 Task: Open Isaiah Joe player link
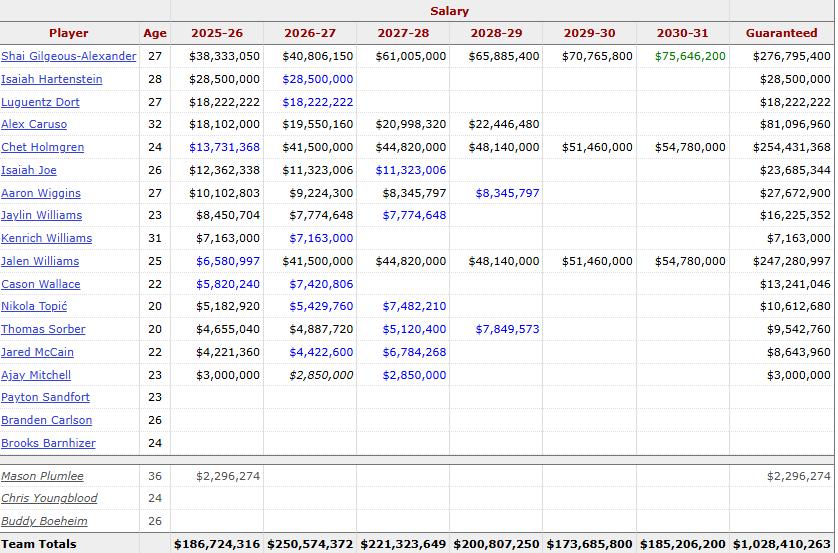[x=29, y=170]
